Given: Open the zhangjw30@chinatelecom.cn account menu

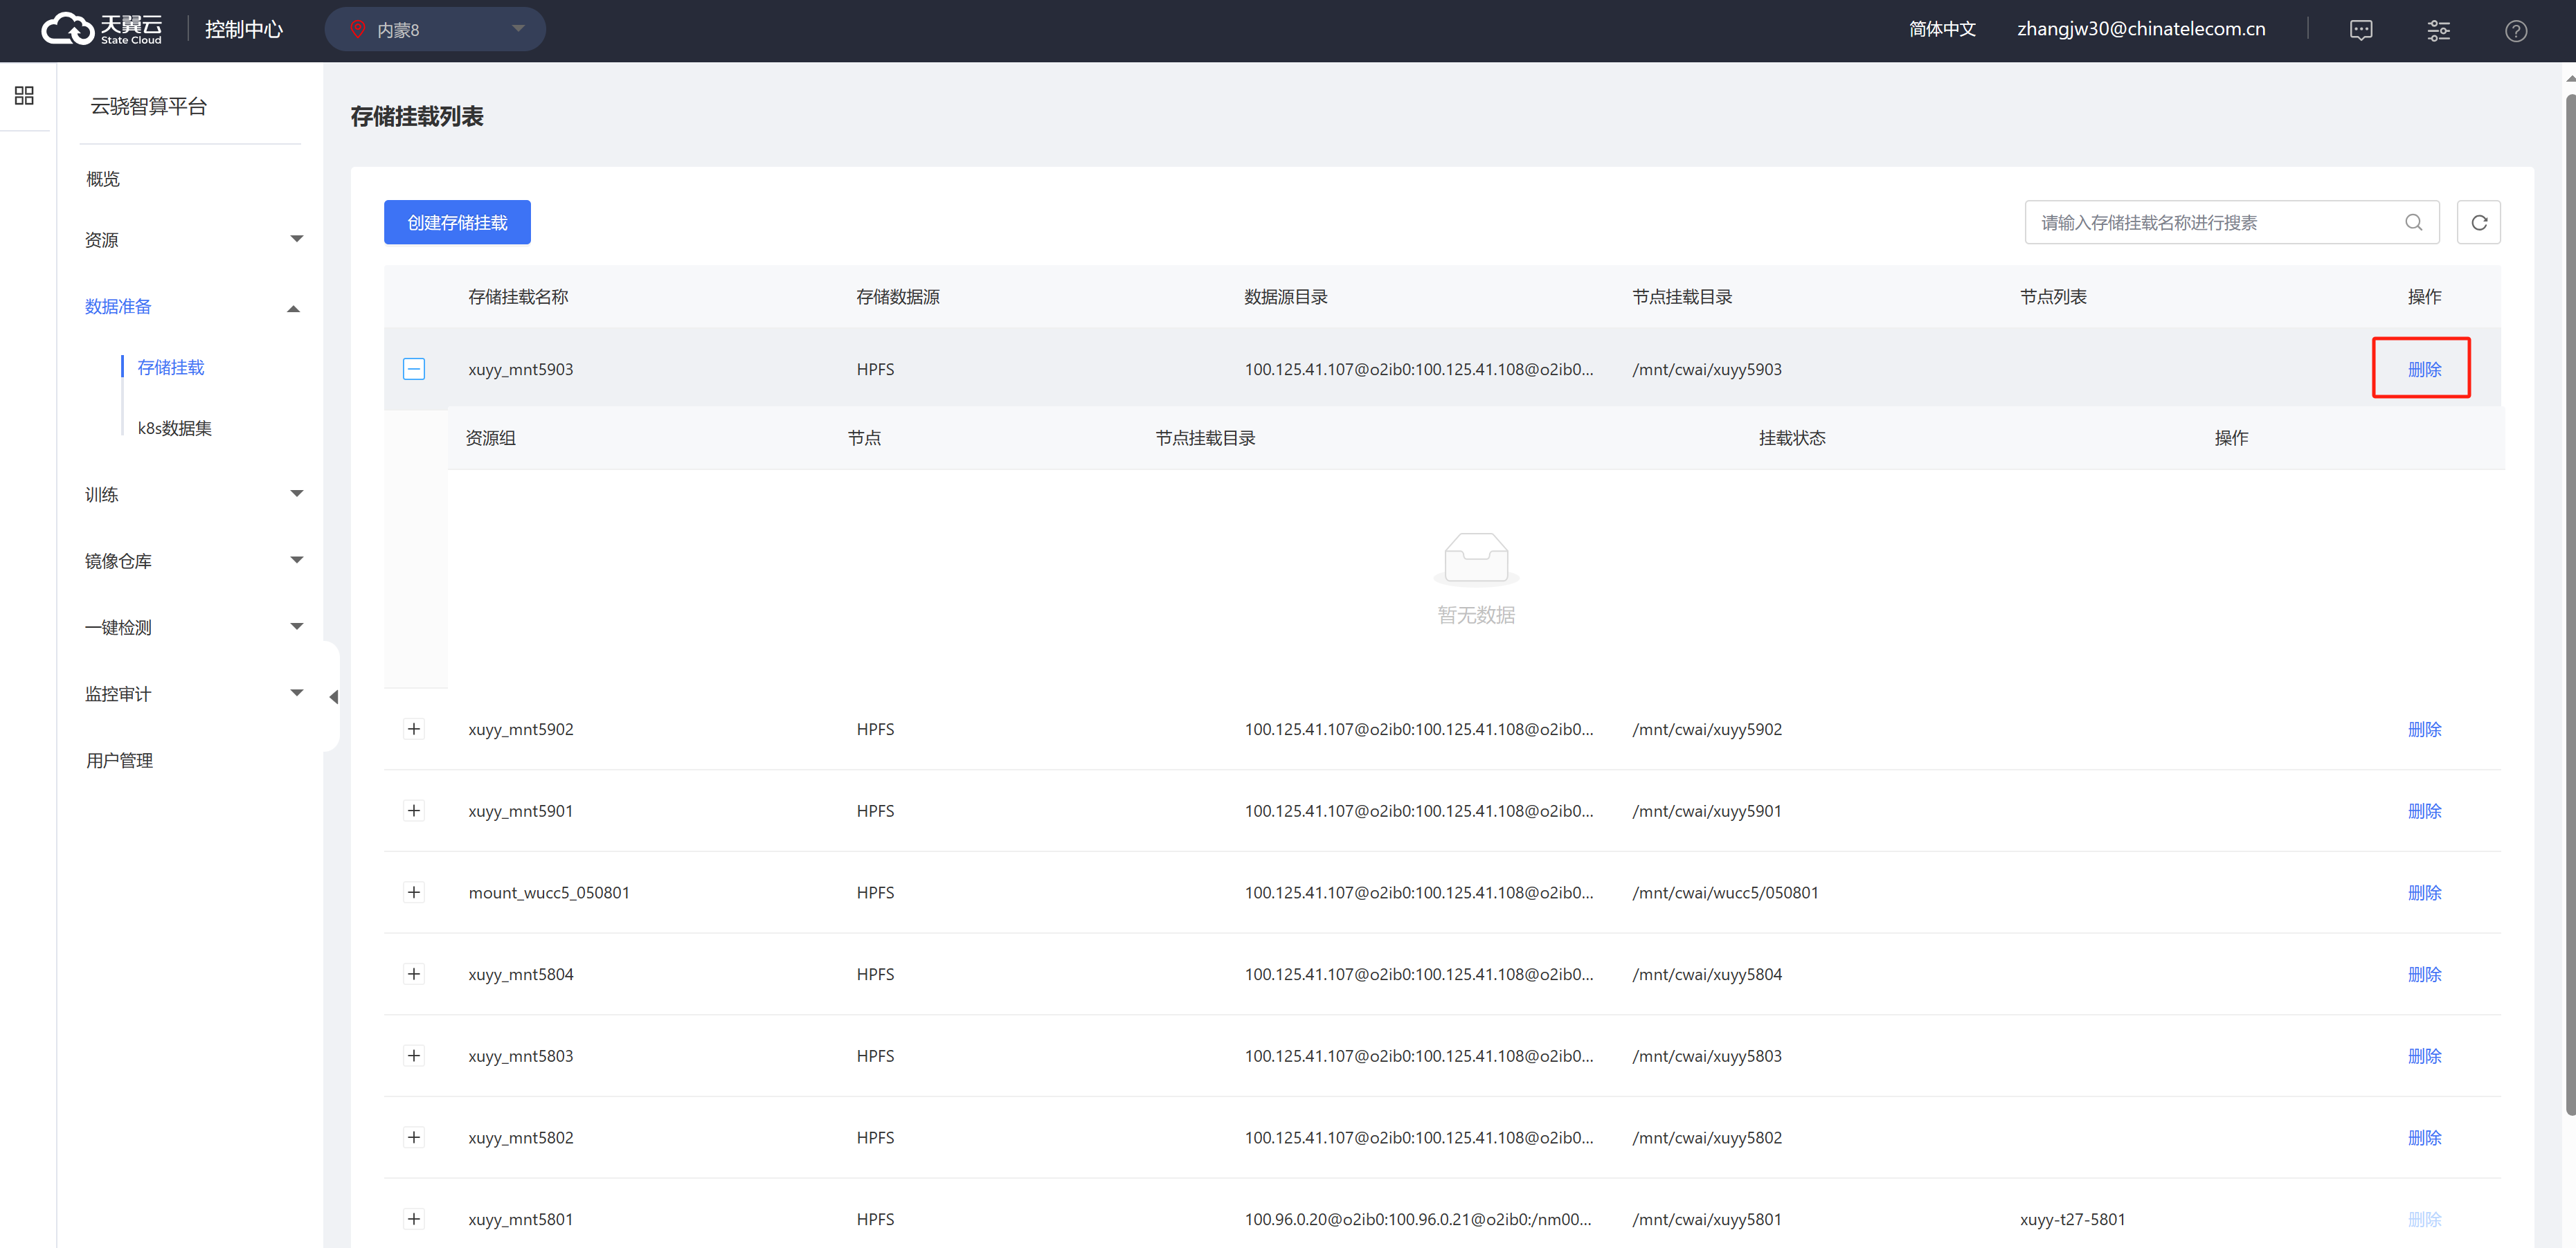Looking at the screenshot, I should (x=2141, y=29).
